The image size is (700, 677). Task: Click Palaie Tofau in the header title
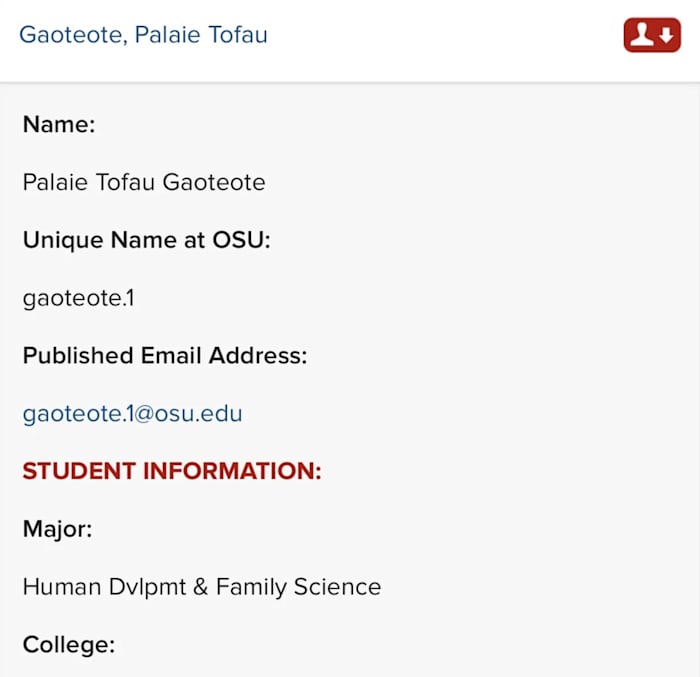click(201, 35)
